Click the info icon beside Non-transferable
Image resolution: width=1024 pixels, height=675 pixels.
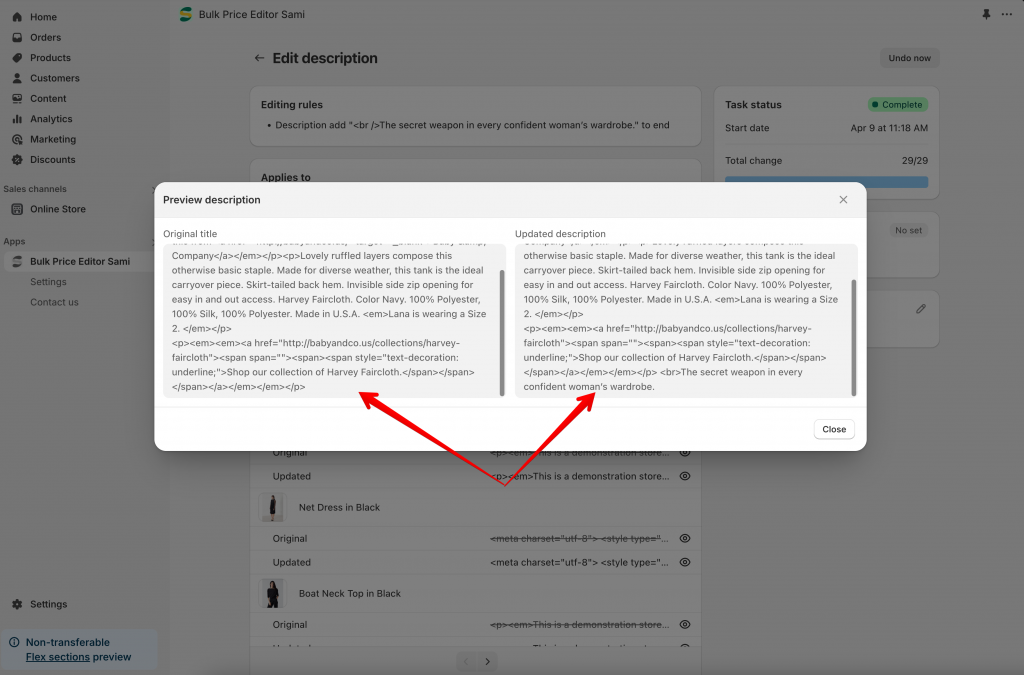[x=14, y=642]
